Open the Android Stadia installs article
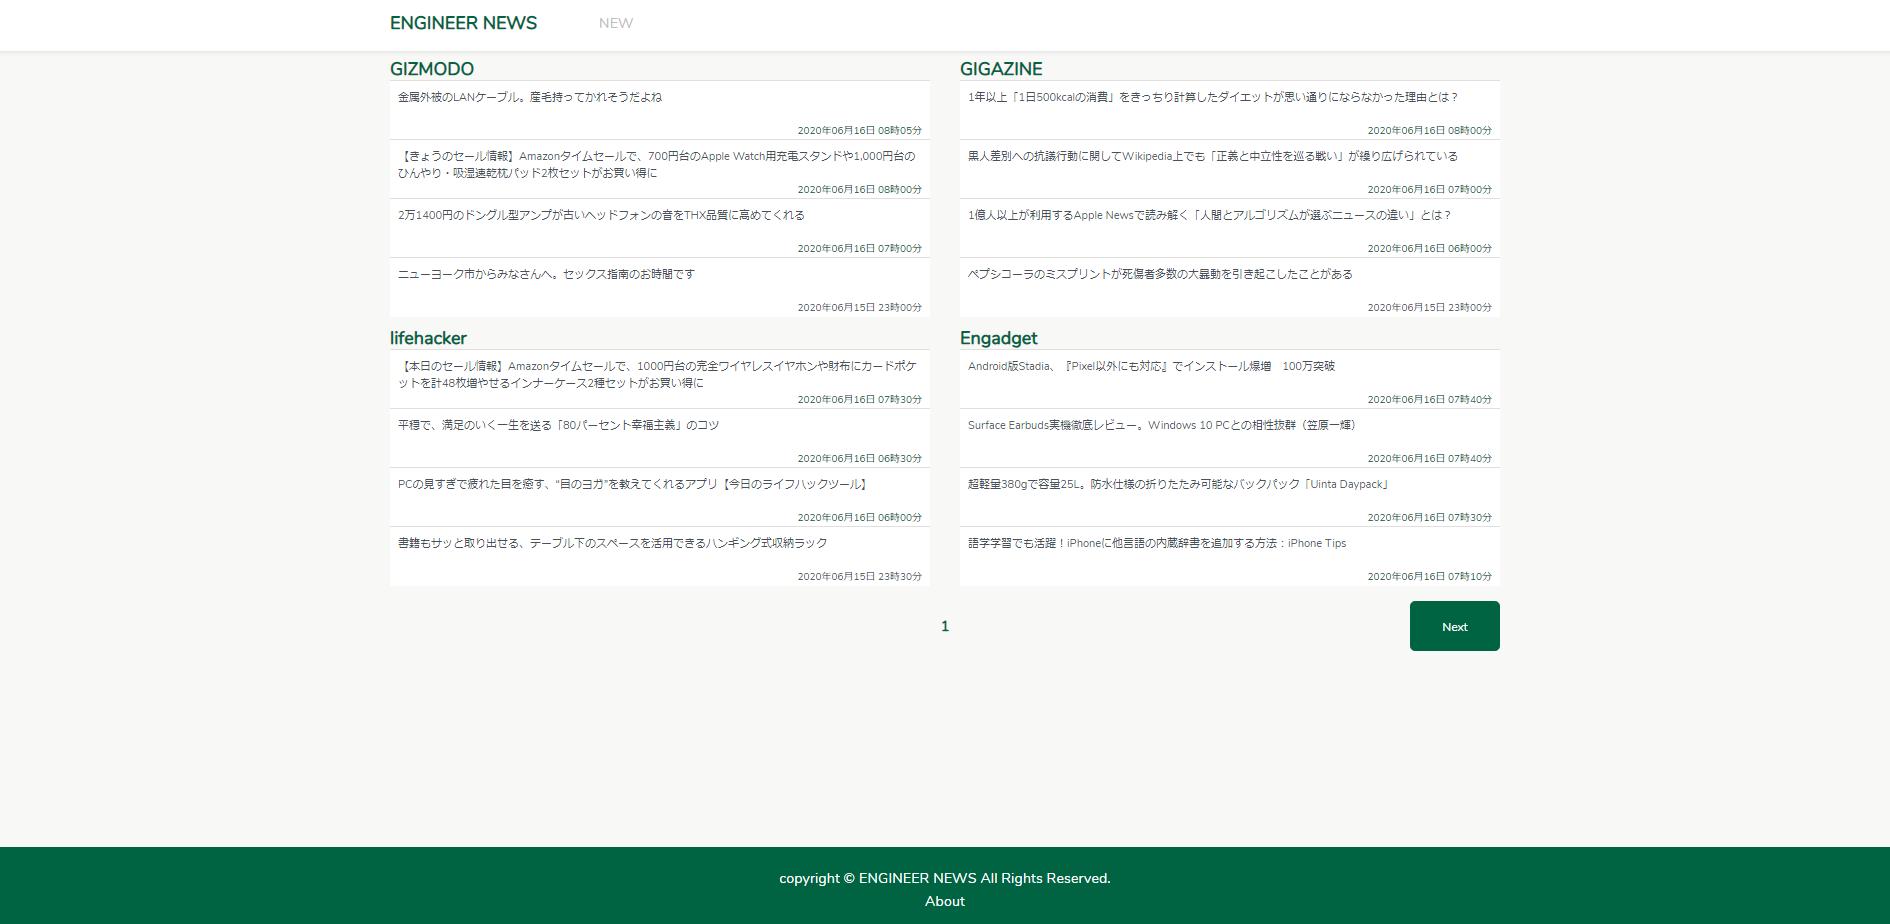The image size is (1890, 924). coord(1151,366)
